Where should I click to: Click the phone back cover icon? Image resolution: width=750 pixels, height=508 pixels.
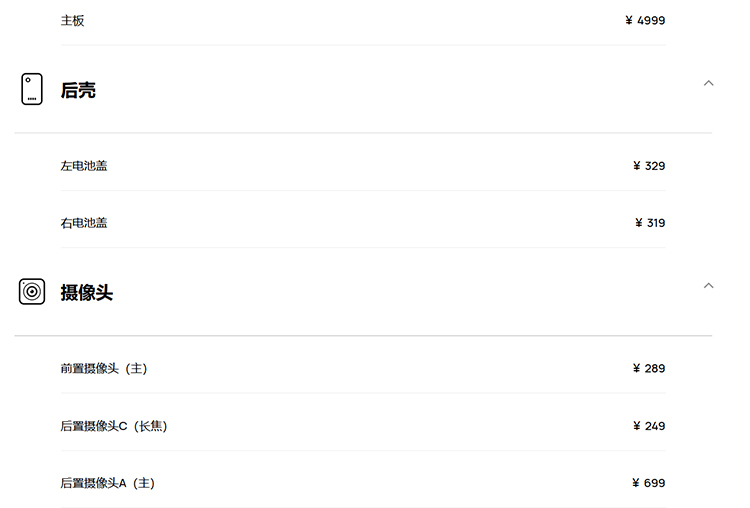32,89
